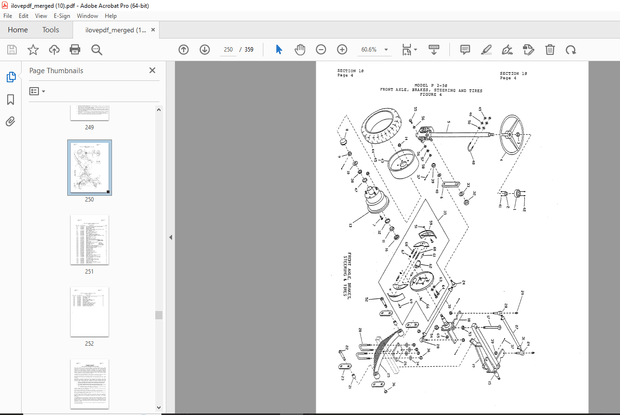The width and height of the screenshot is (620, 415).
Task: Open the Sign document tool
Action: (507, 50)
